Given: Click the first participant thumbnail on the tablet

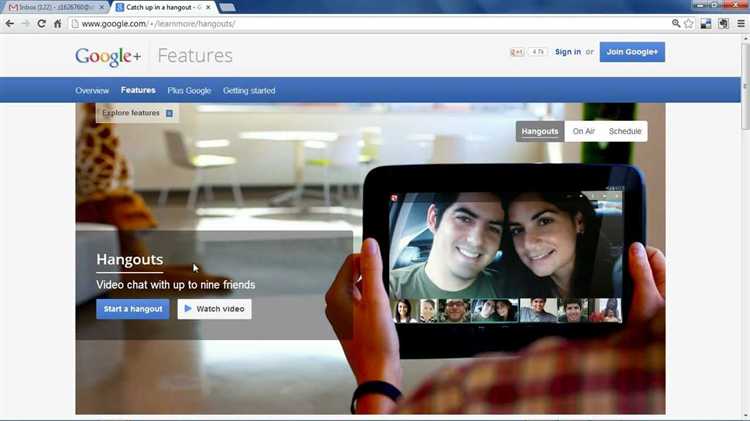Looking at the screenshot, I should click(405, 310).
